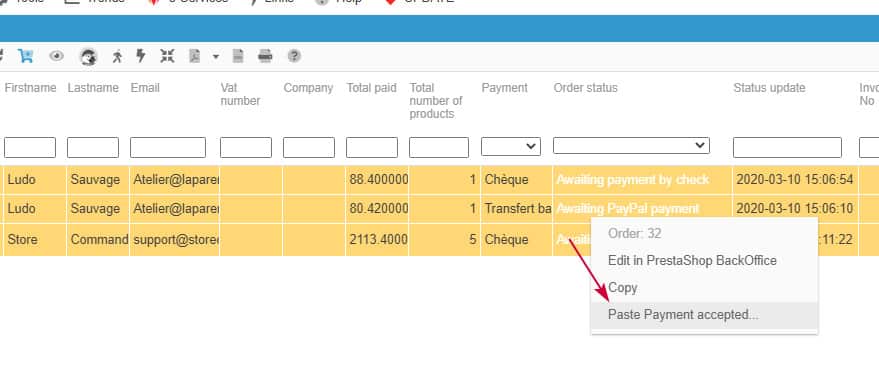Image resolution: width=879 pixels, height=389 pixels.
Task: Click the Total number of products filter field
Action: point(439,147)
